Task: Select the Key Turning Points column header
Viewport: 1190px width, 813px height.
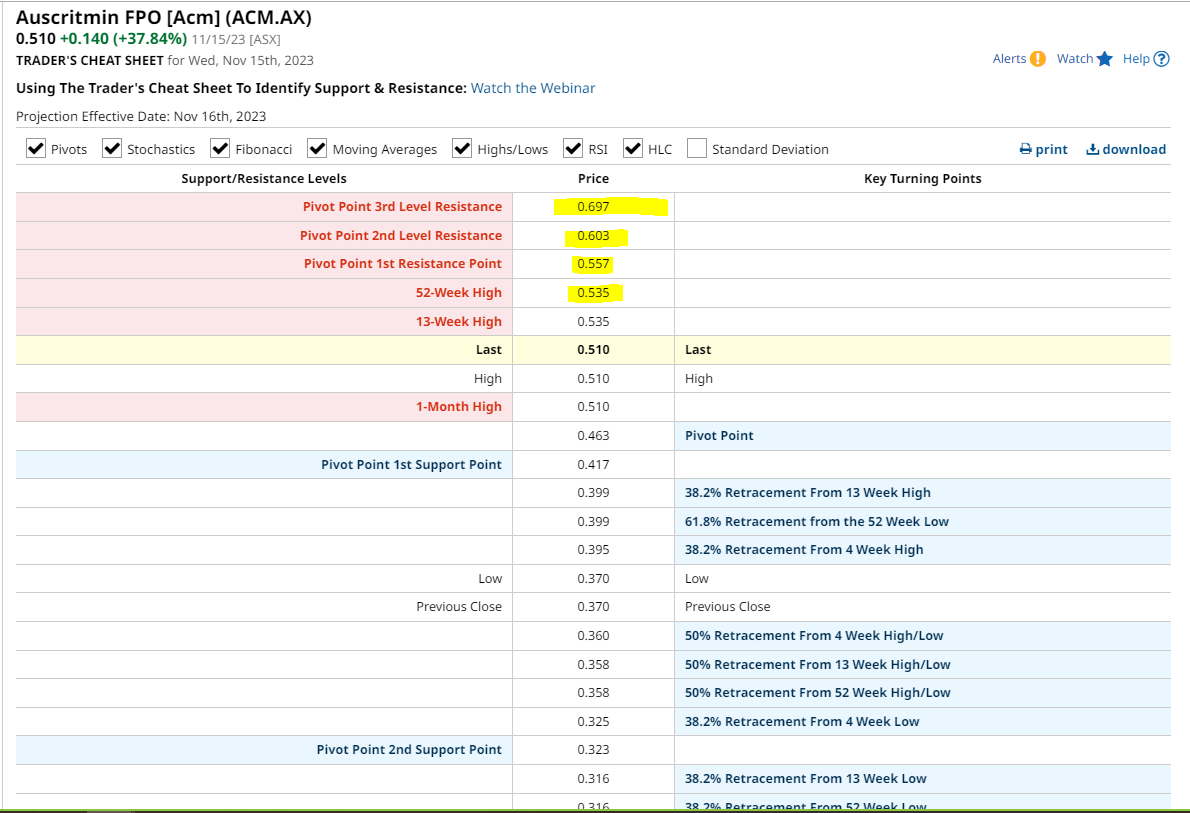Action: (923, 178)
